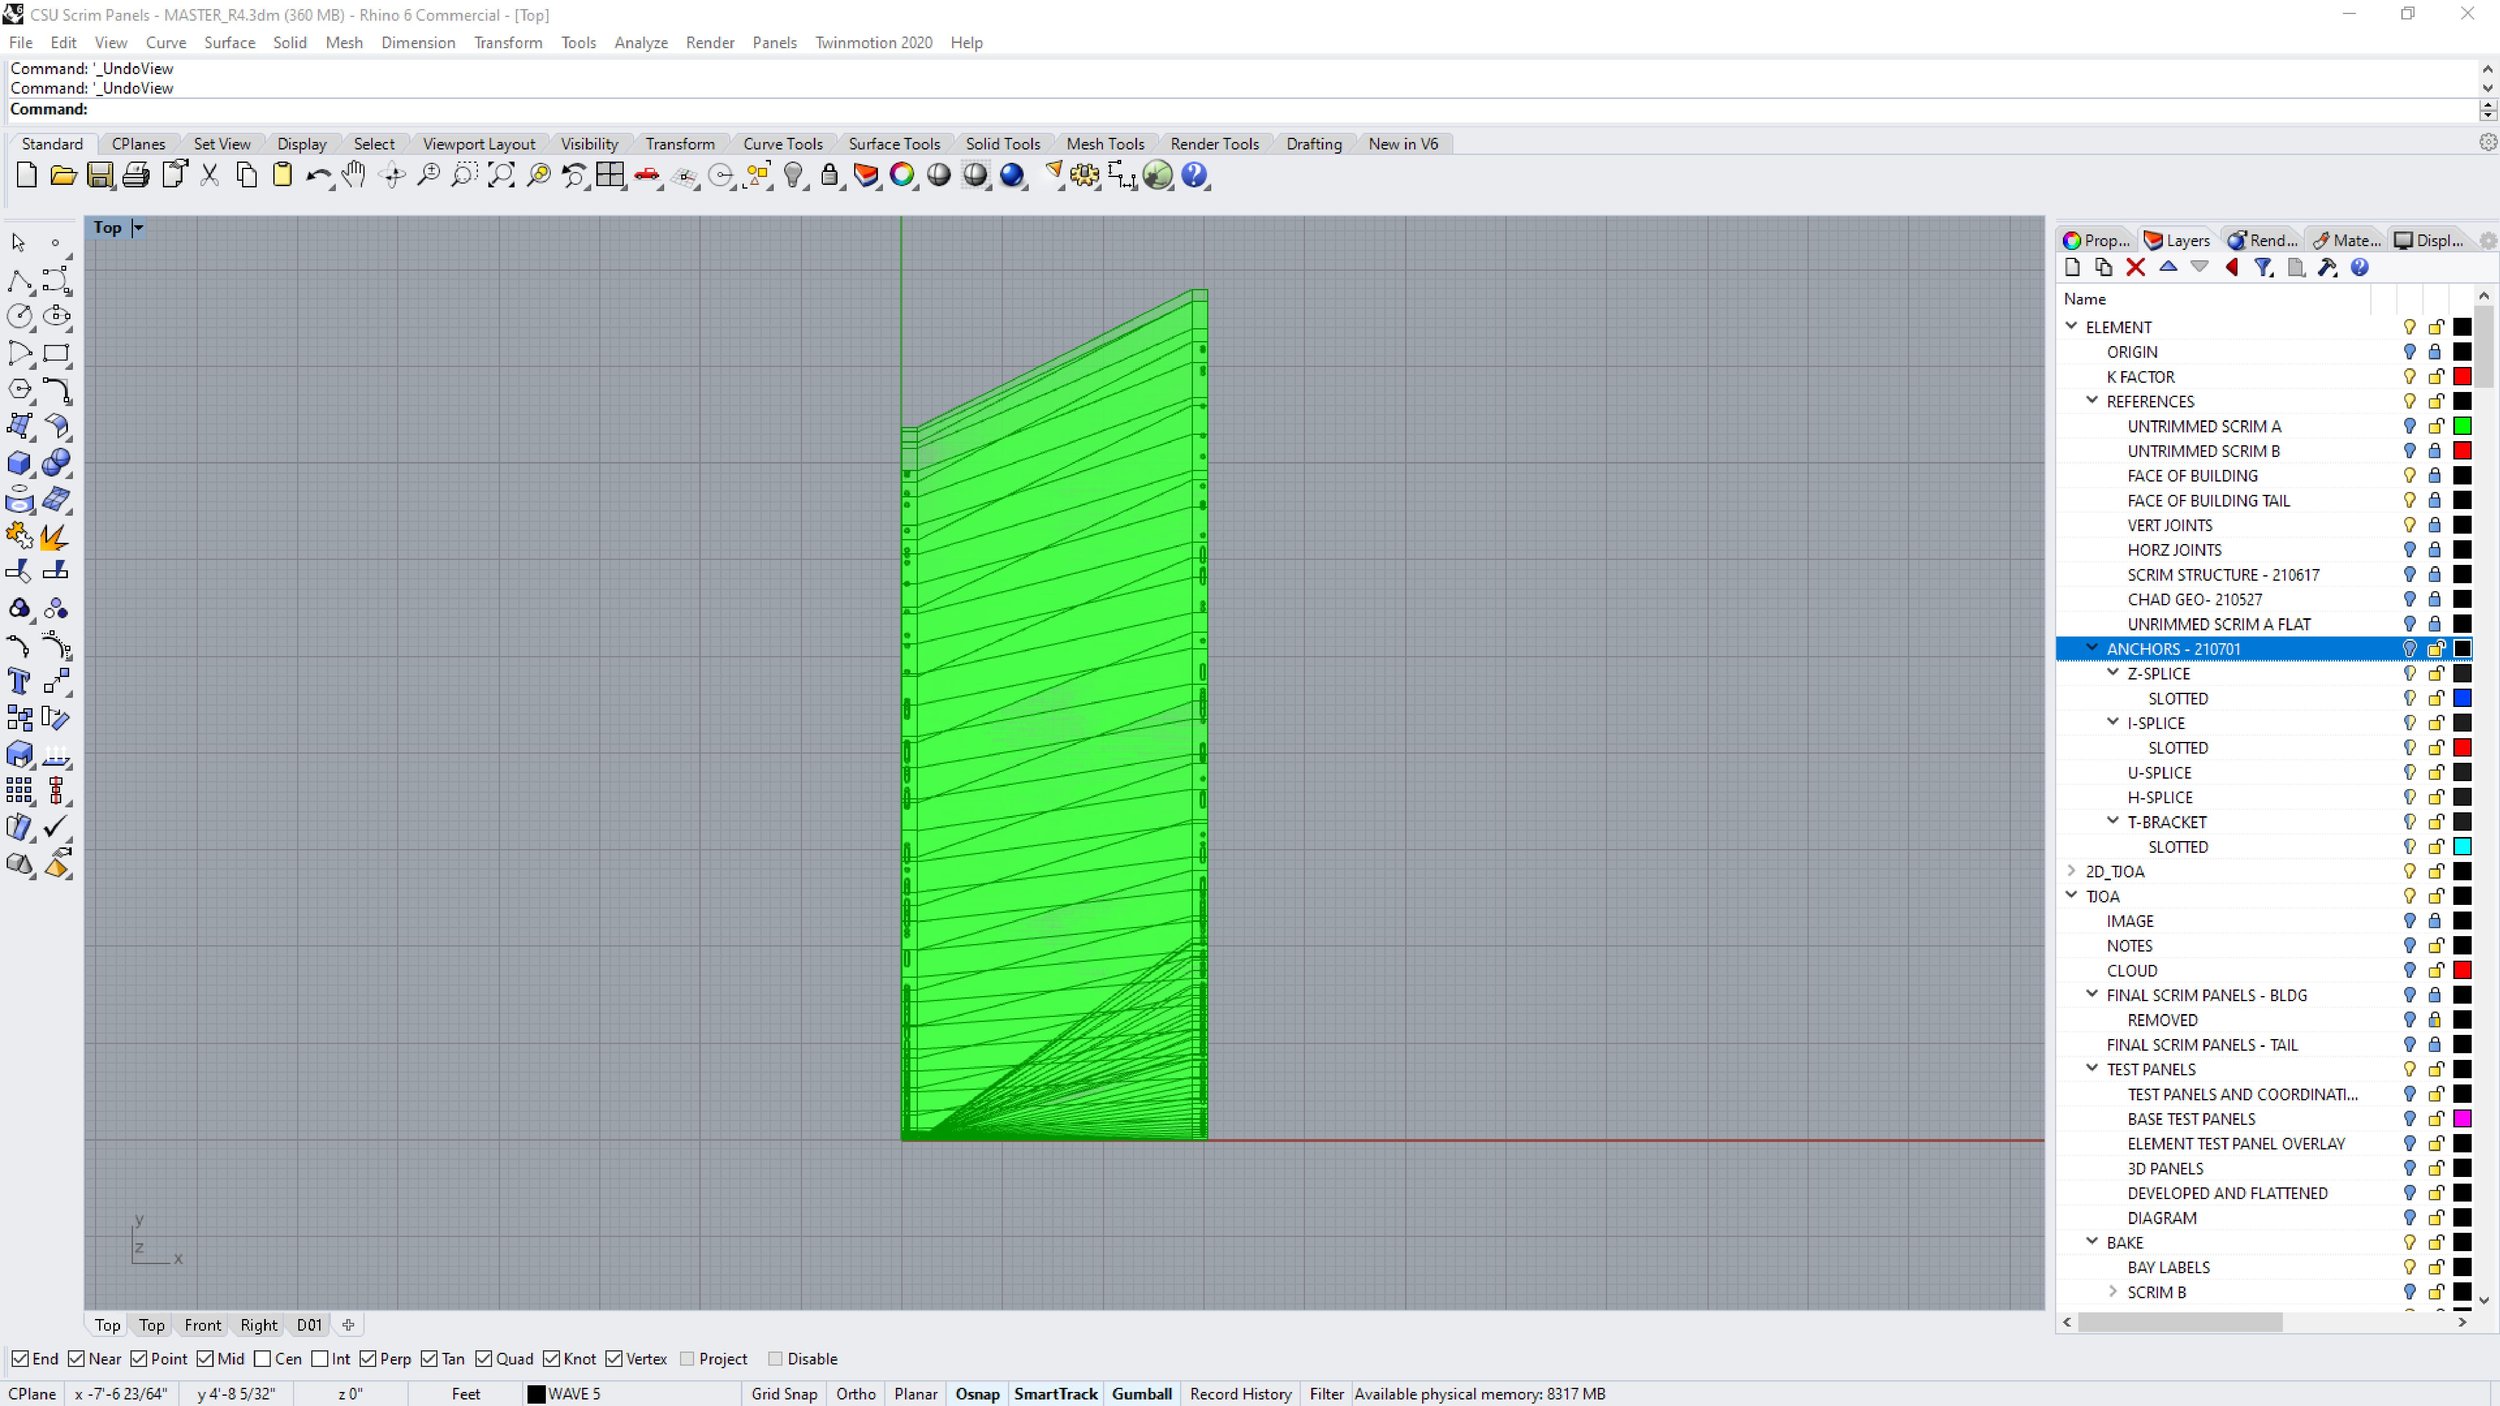Collapse the T-BRACKET sublayer
Image resolution: width=2500 pixels, height=1406 pixels.
click(2113, 821)
